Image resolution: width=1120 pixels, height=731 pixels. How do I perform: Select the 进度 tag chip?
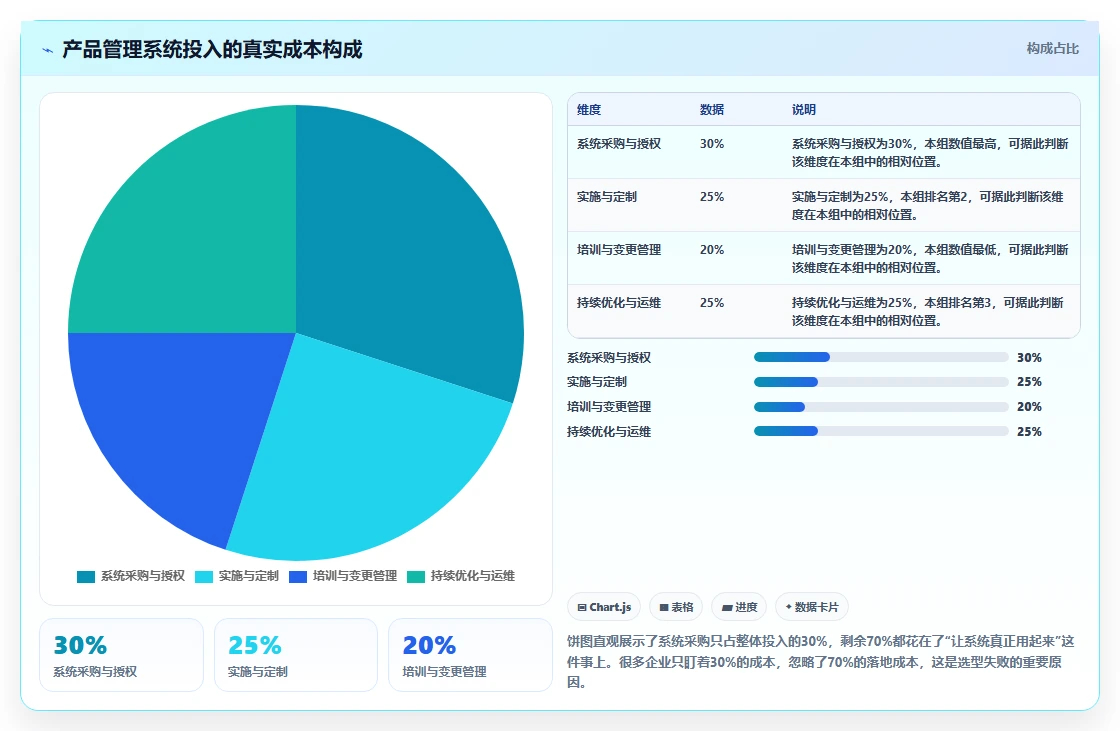739,607
